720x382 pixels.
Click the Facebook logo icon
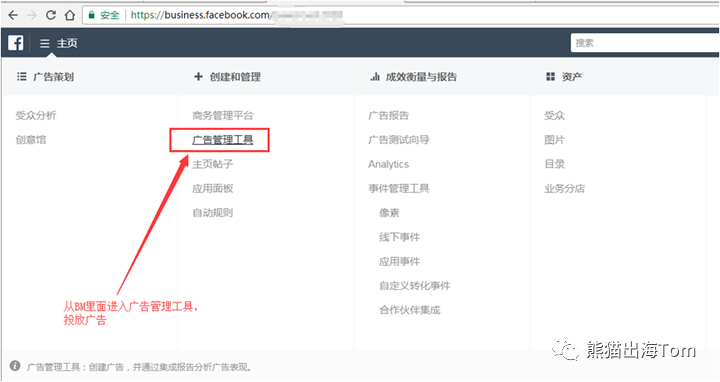pos(16,43)
